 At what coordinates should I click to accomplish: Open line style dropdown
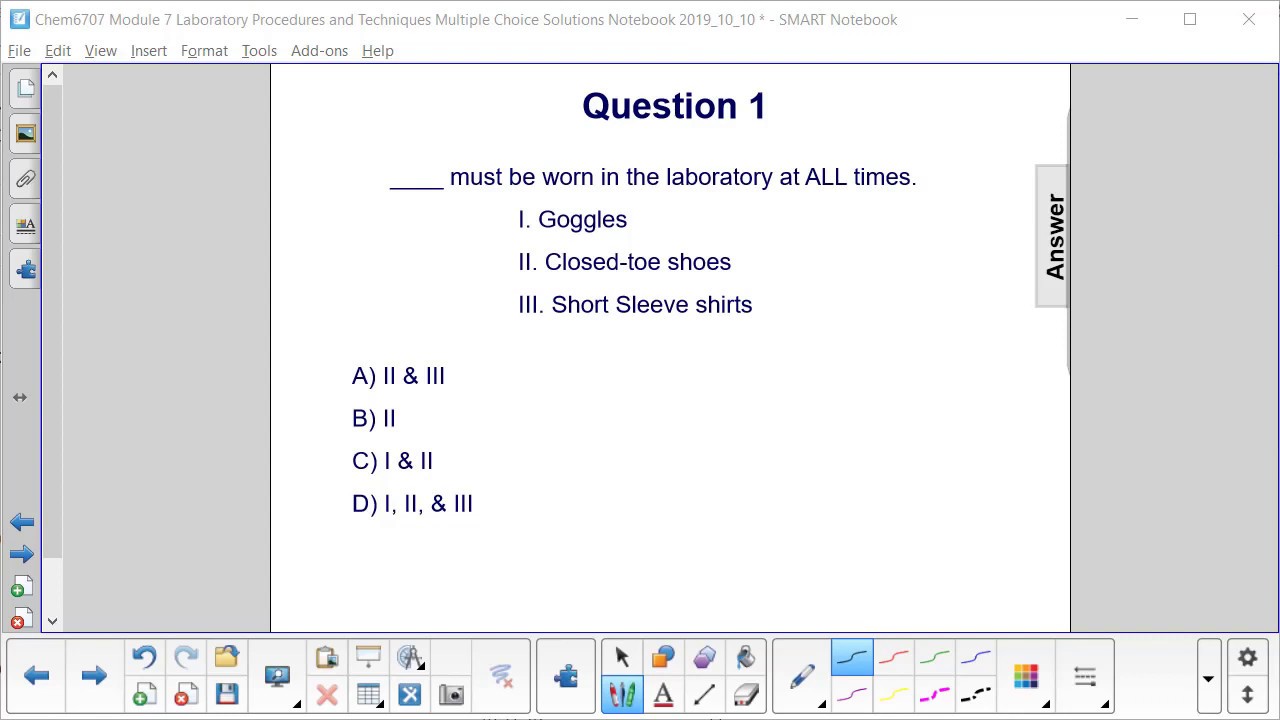pyautogui.click(x=1088, y=678)
